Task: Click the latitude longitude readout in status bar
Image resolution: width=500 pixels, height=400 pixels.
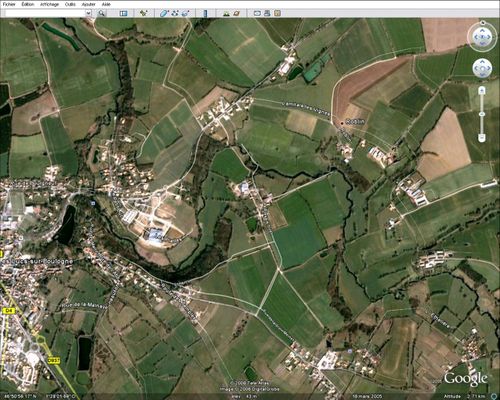Action: point(39,396)
